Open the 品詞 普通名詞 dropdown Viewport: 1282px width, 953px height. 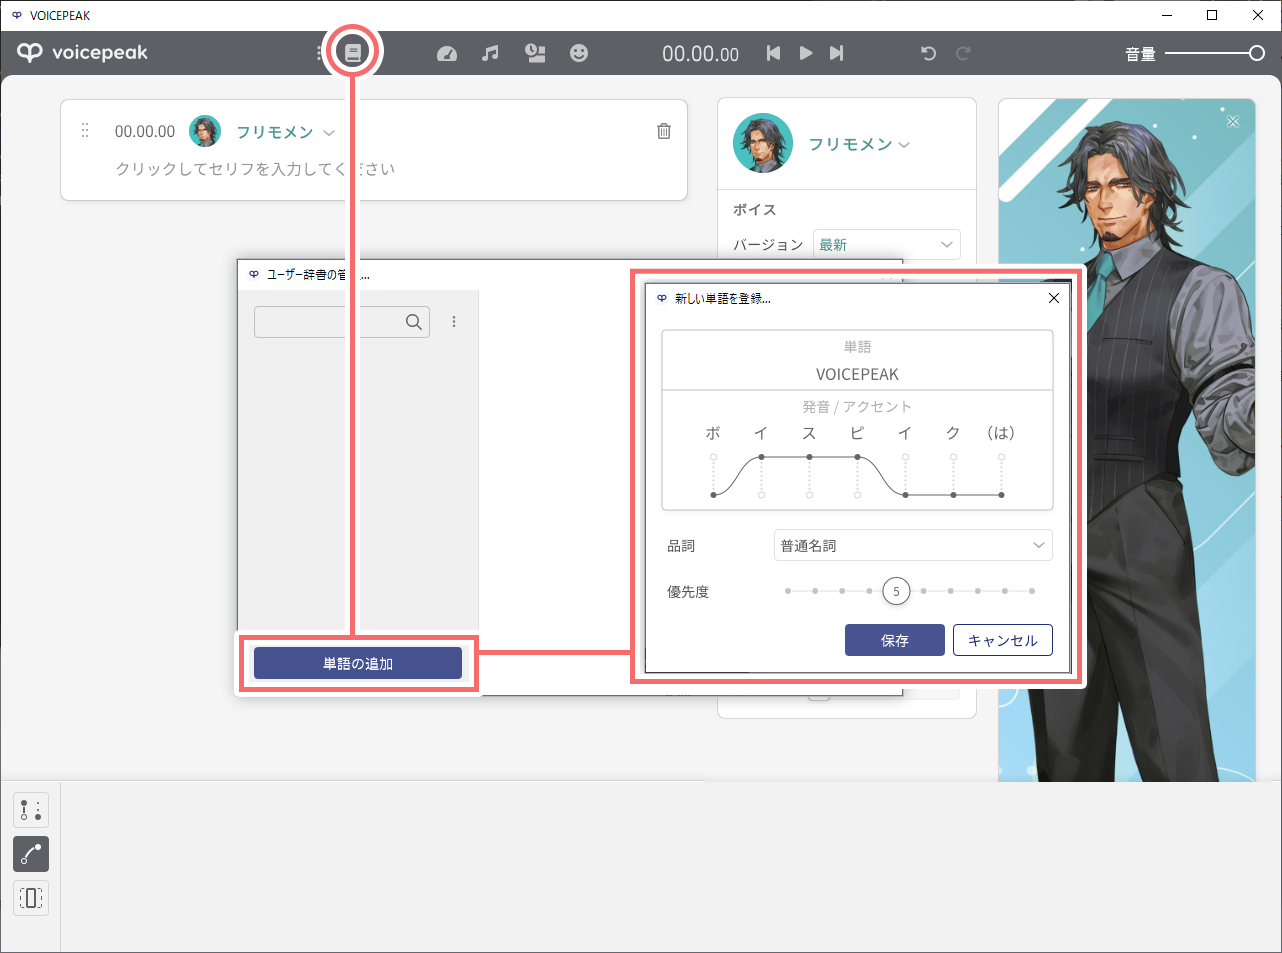[x=913, y=545]
